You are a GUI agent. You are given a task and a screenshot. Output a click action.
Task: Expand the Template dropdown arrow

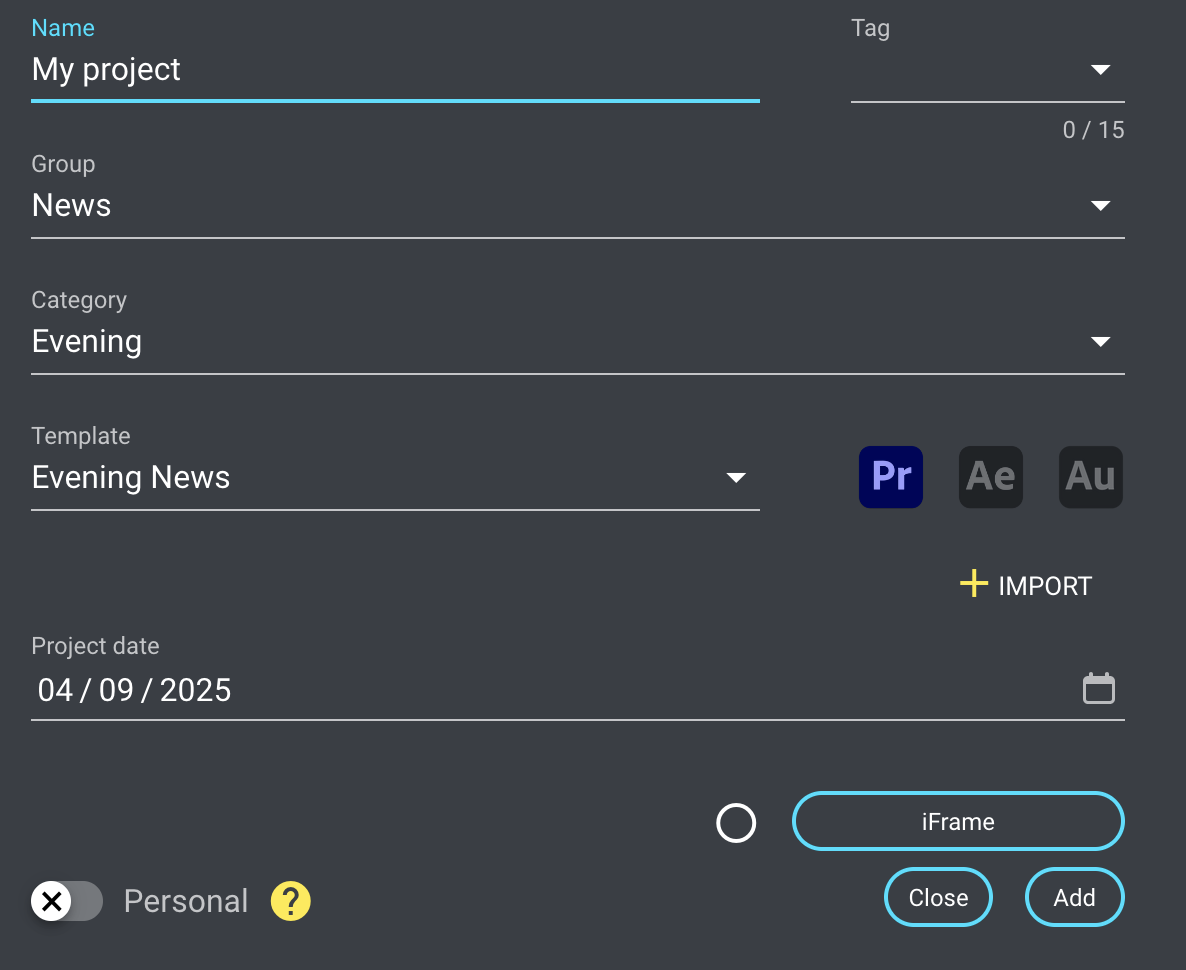click(x=736, y=478)
